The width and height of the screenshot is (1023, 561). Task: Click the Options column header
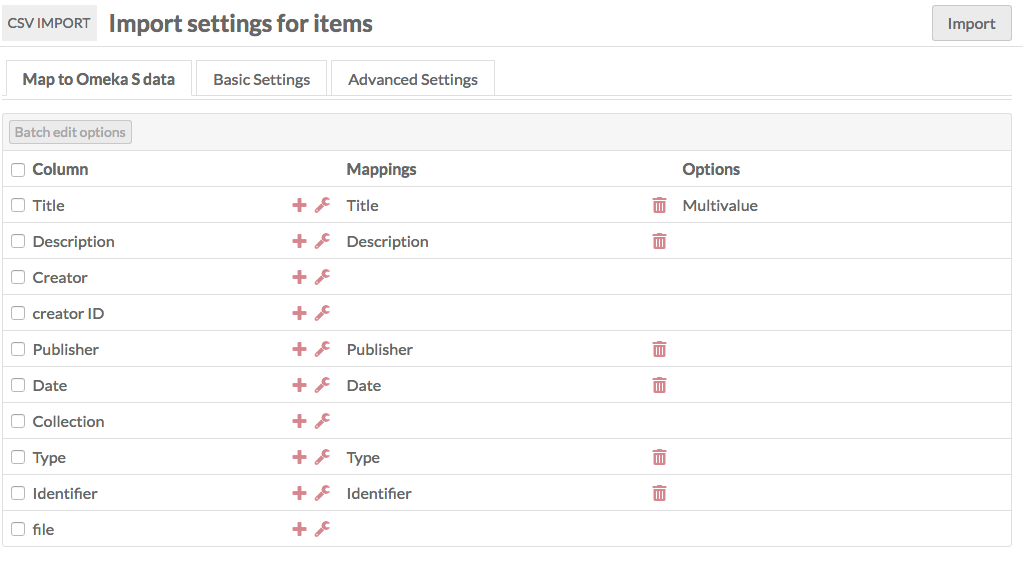pyautogui.click(x=711, y=170)
